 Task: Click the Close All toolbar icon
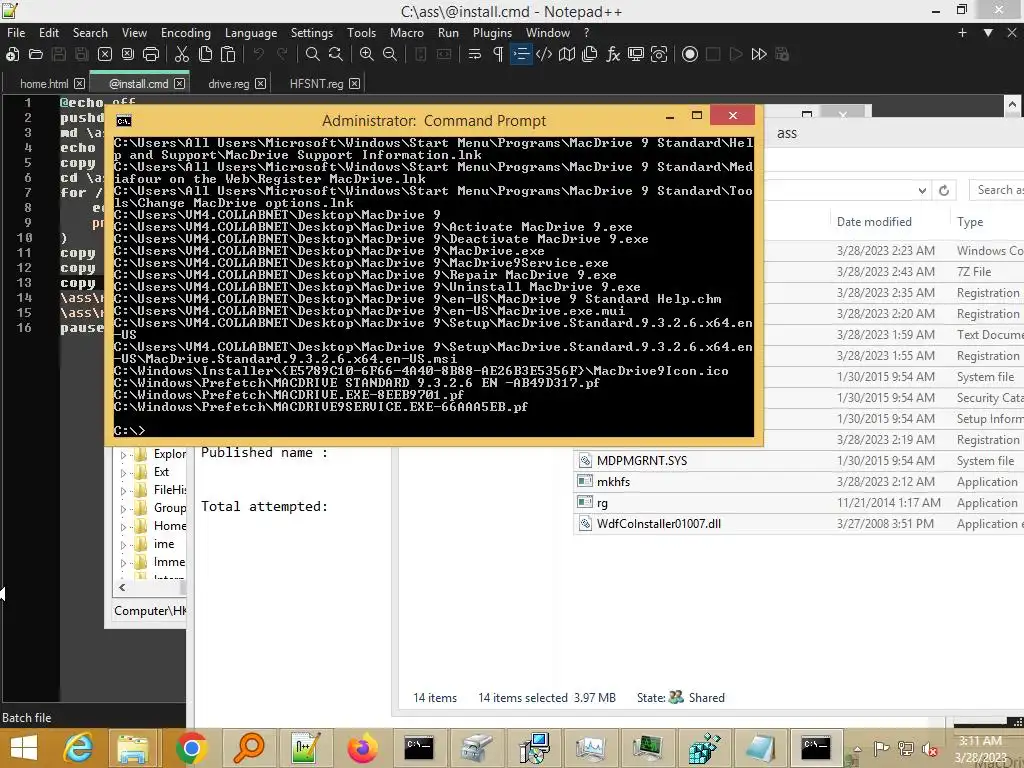click(128, 54)
